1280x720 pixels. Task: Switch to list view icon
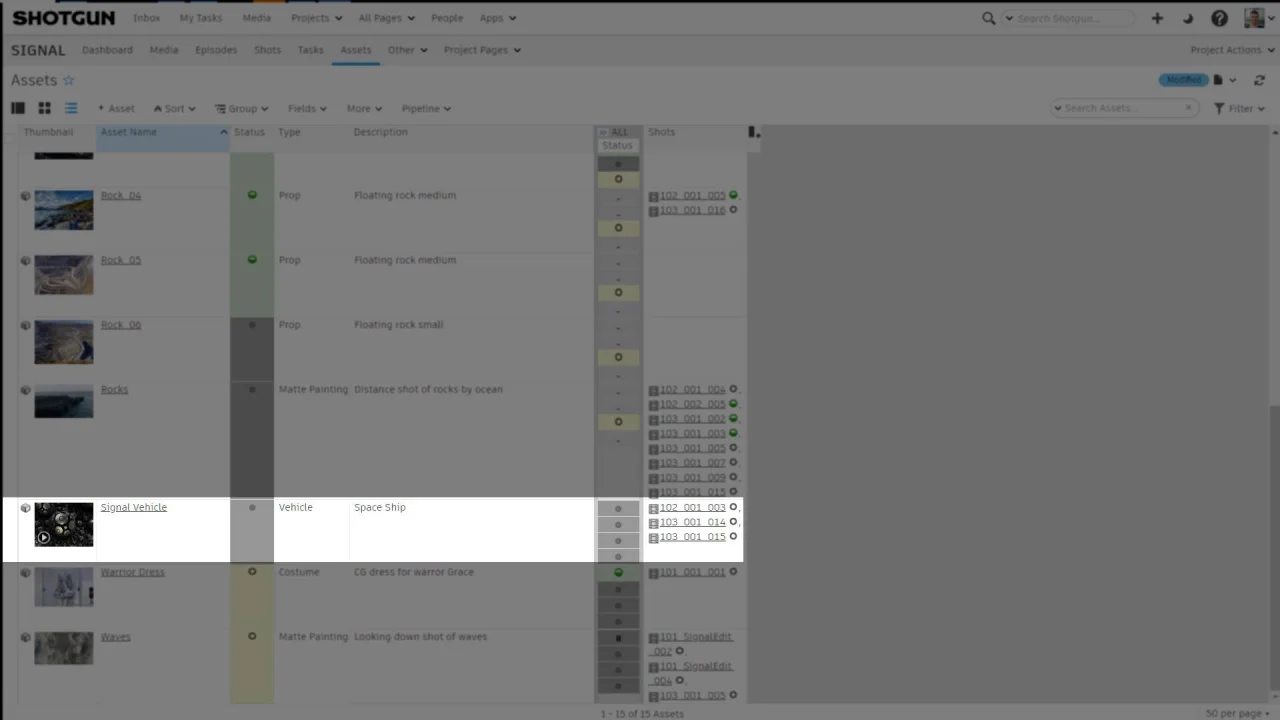tap(71, 108)
